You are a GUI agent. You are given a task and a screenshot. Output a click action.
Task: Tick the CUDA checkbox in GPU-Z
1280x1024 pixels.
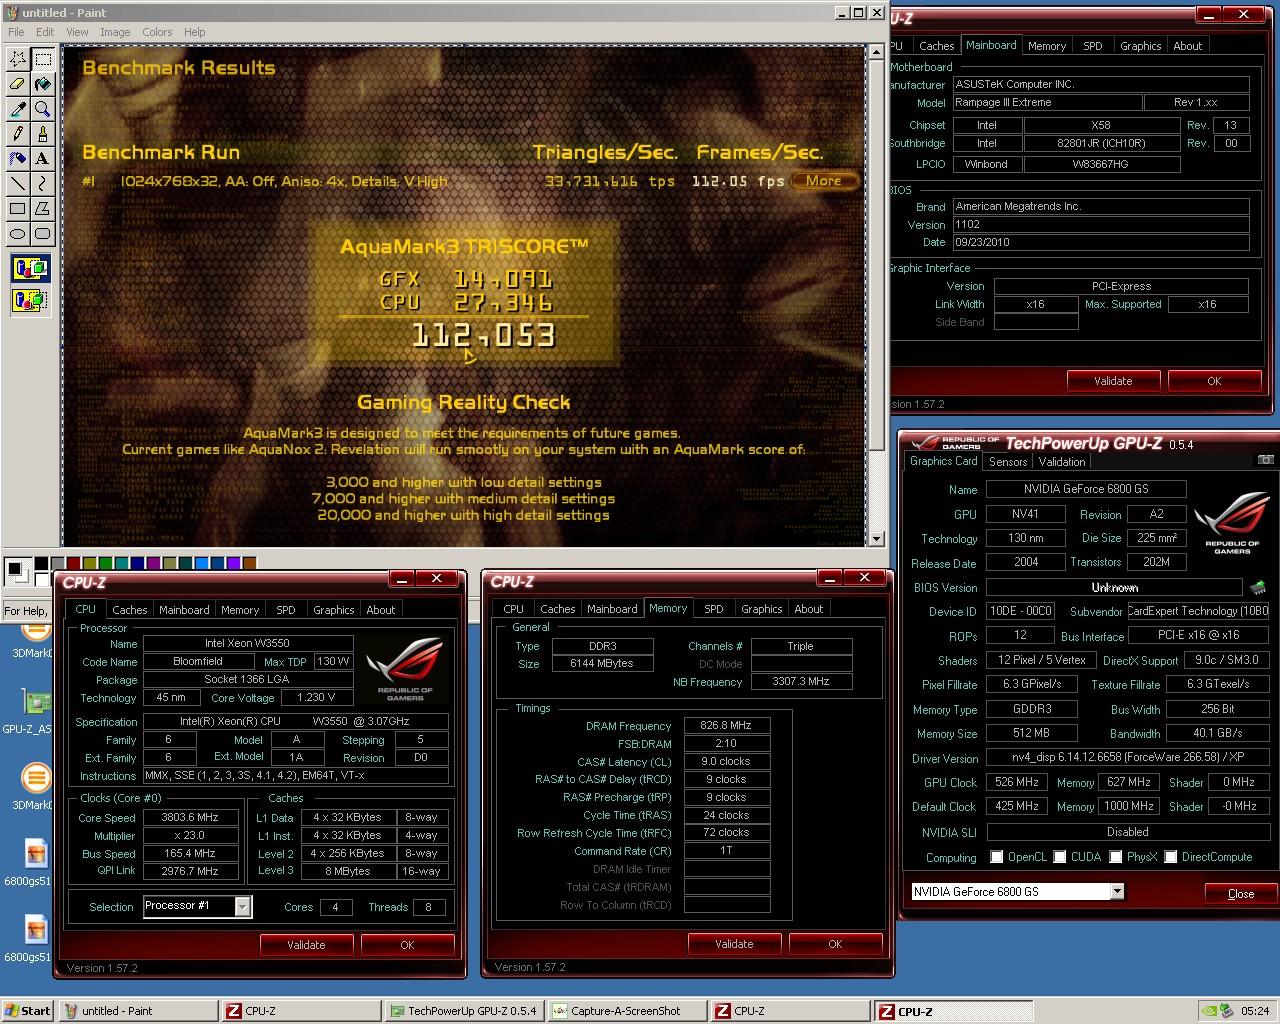coord(1059,857)
